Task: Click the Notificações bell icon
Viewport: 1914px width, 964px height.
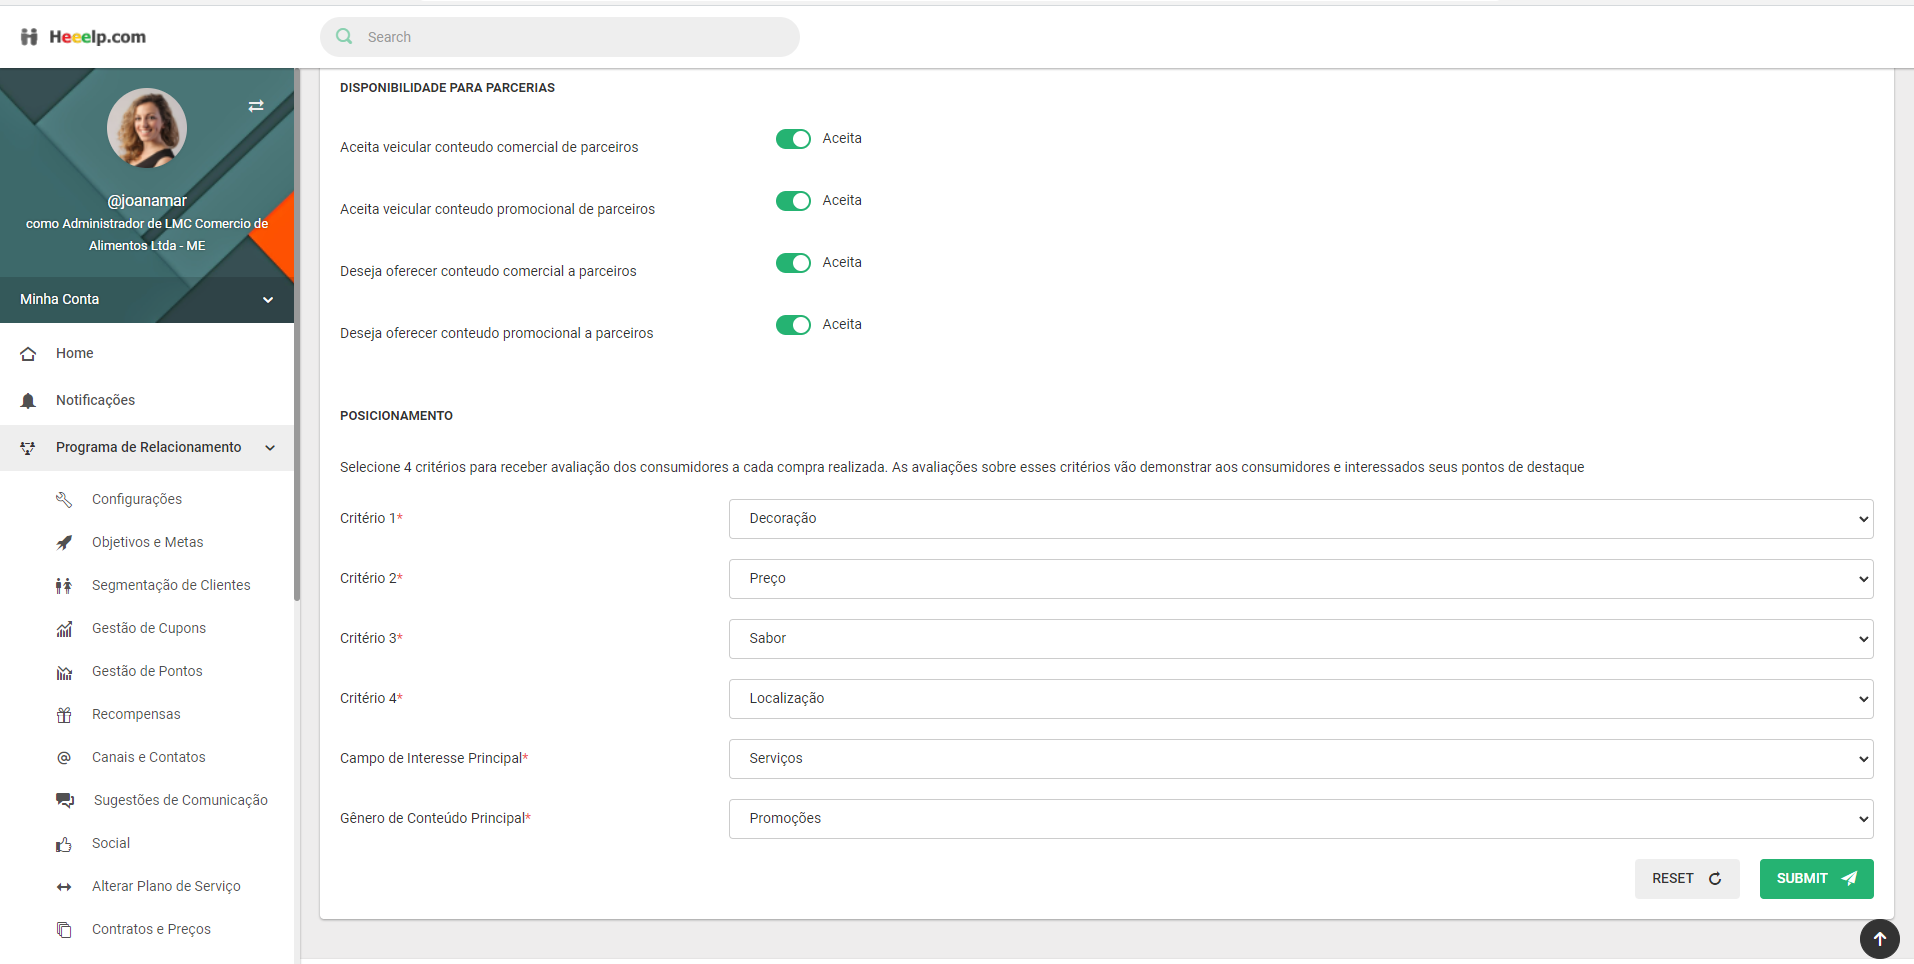Action: pyautogui.click(x=28, y=401)
